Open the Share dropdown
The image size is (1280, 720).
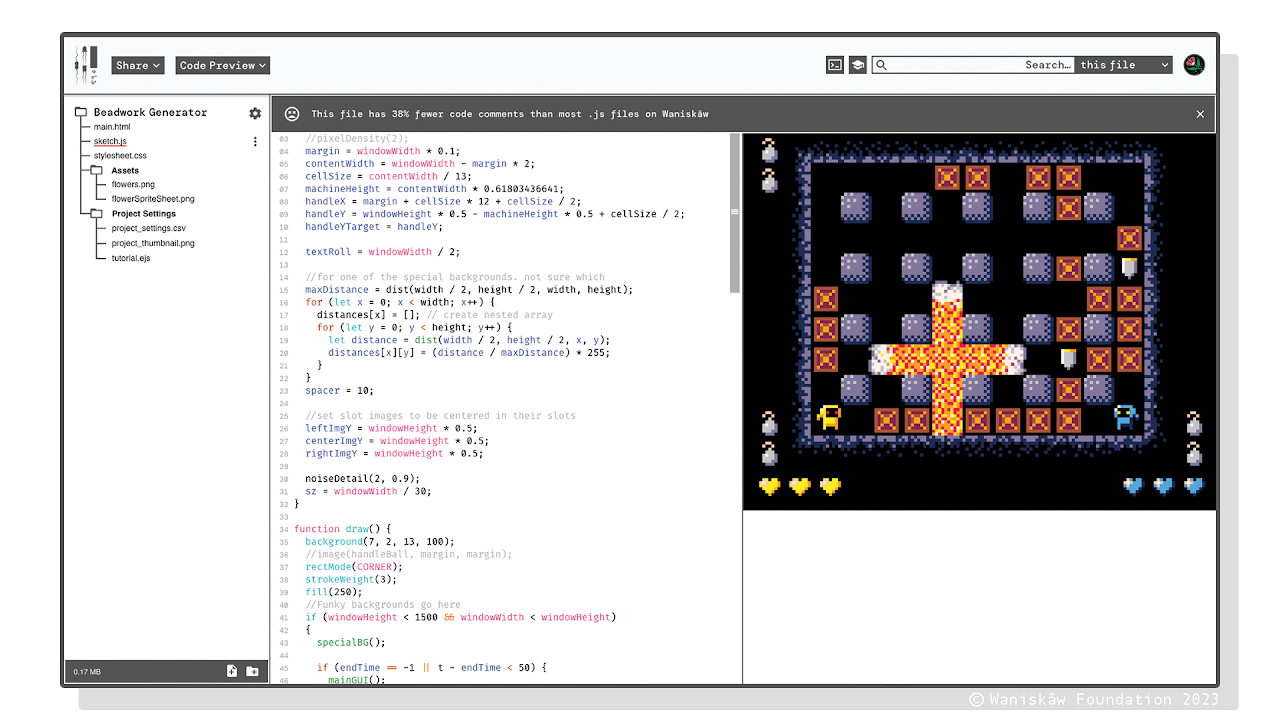coord(137,65)
